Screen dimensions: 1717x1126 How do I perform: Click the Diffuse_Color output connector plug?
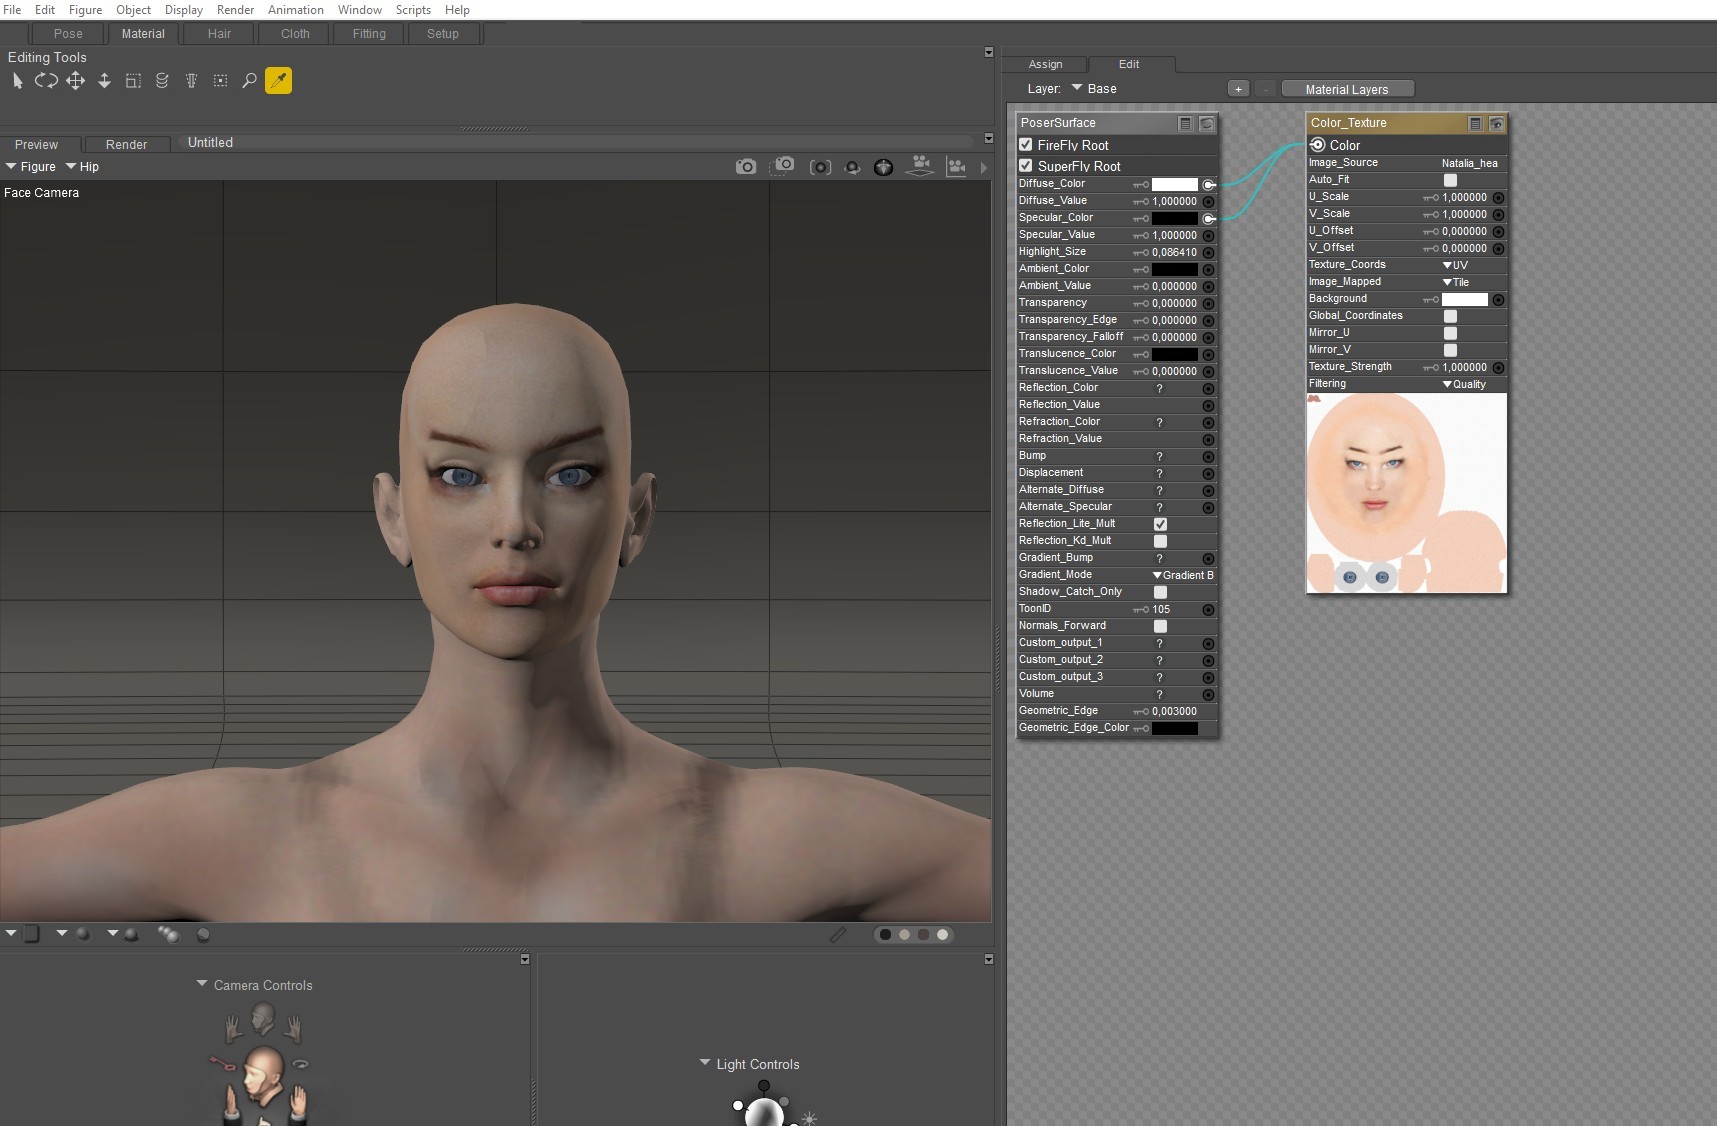(x=1209, y=185)
